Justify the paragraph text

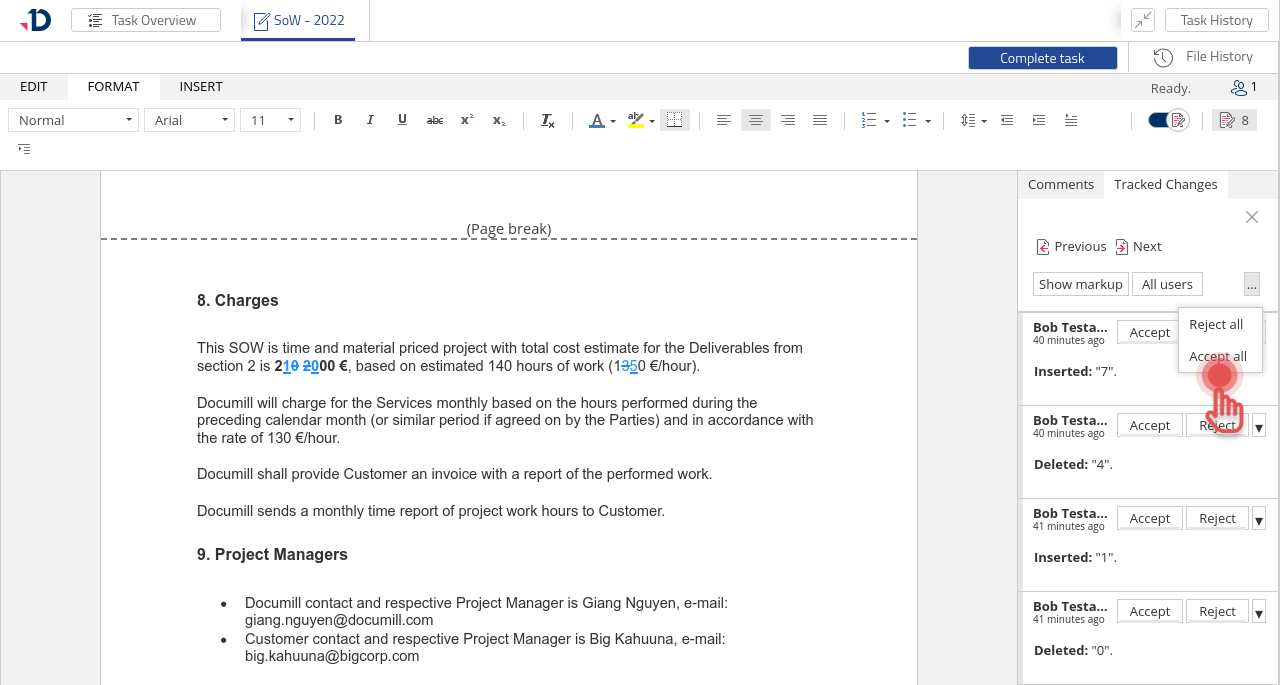[820, 120]
